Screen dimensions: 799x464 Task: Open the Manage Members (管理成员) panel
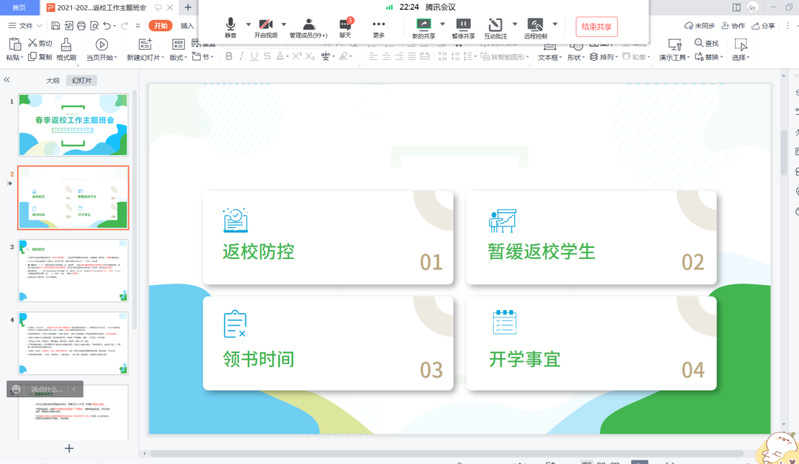point(309,26)
